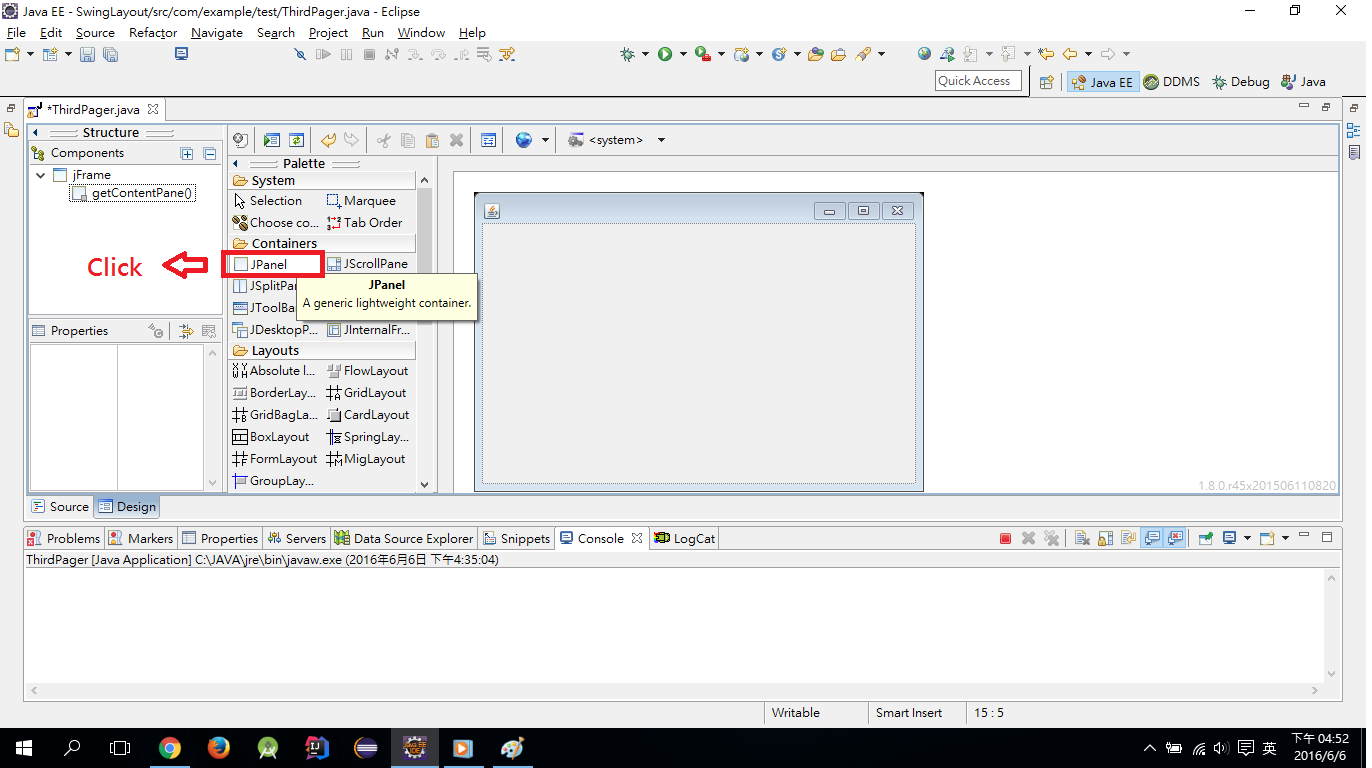This screenshot has height=768, width=1372.
Task: Click Collapse All icon in Components panel
Action: 209,153
